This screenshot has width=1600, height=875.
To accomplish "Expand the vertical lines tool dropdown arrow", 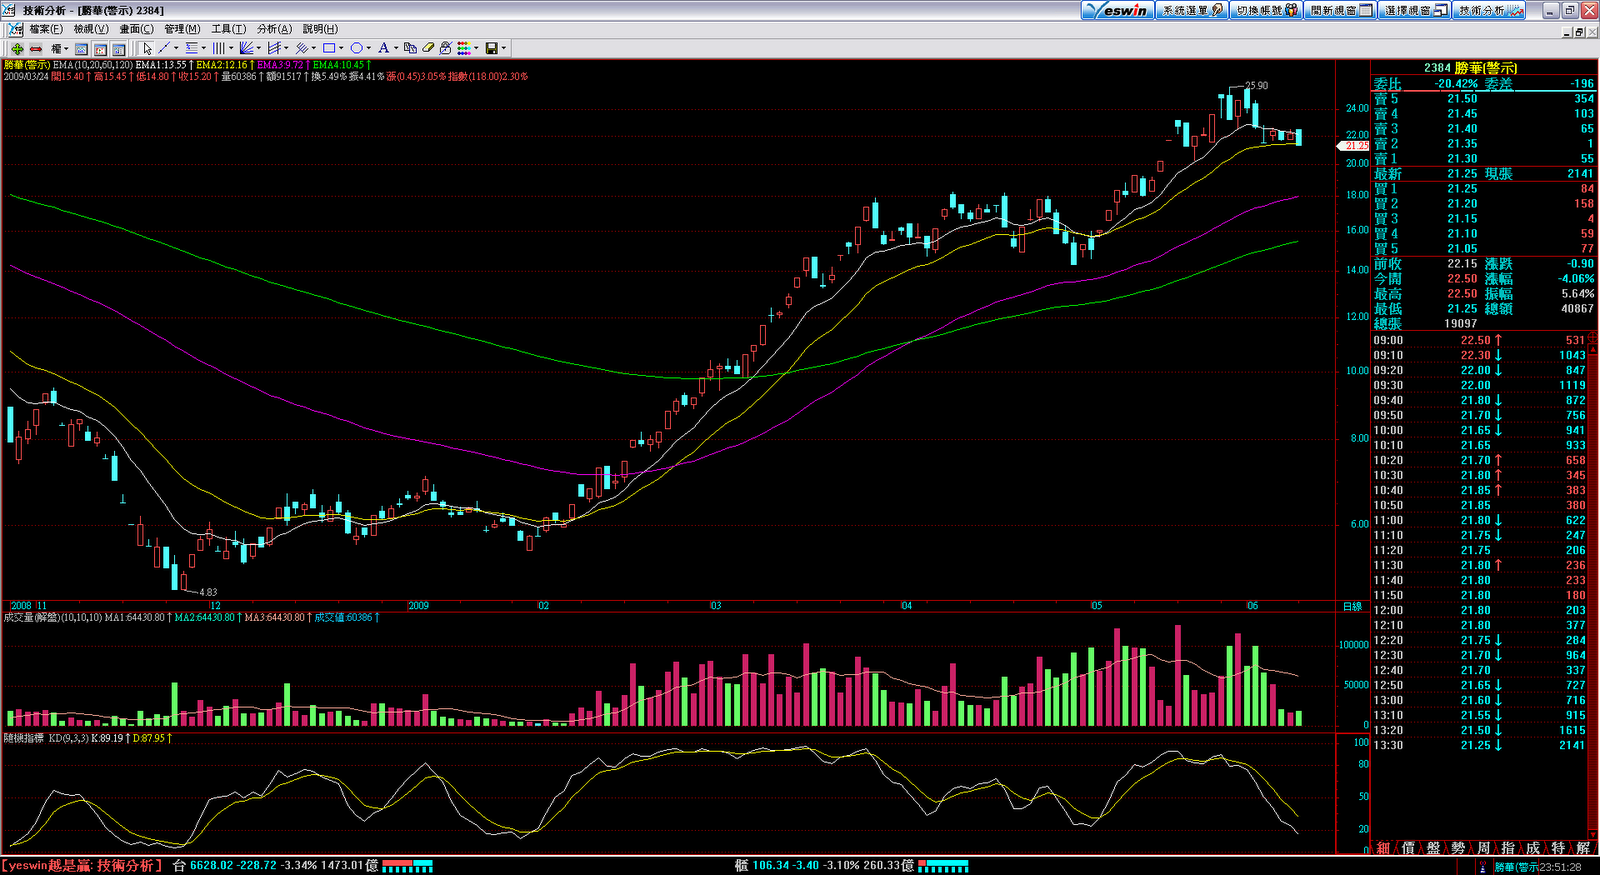I will point(231,48).
